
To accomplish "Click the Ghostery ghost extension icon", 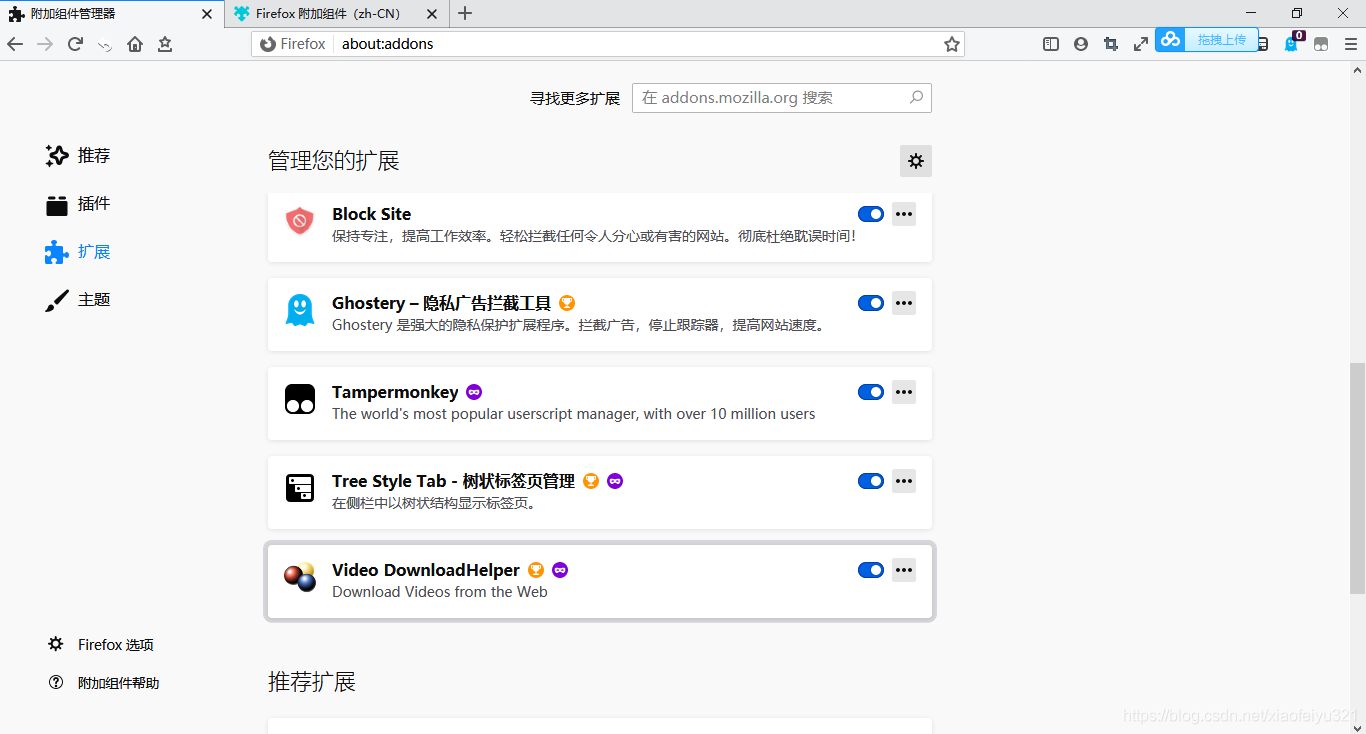I will tap(300, 310).
